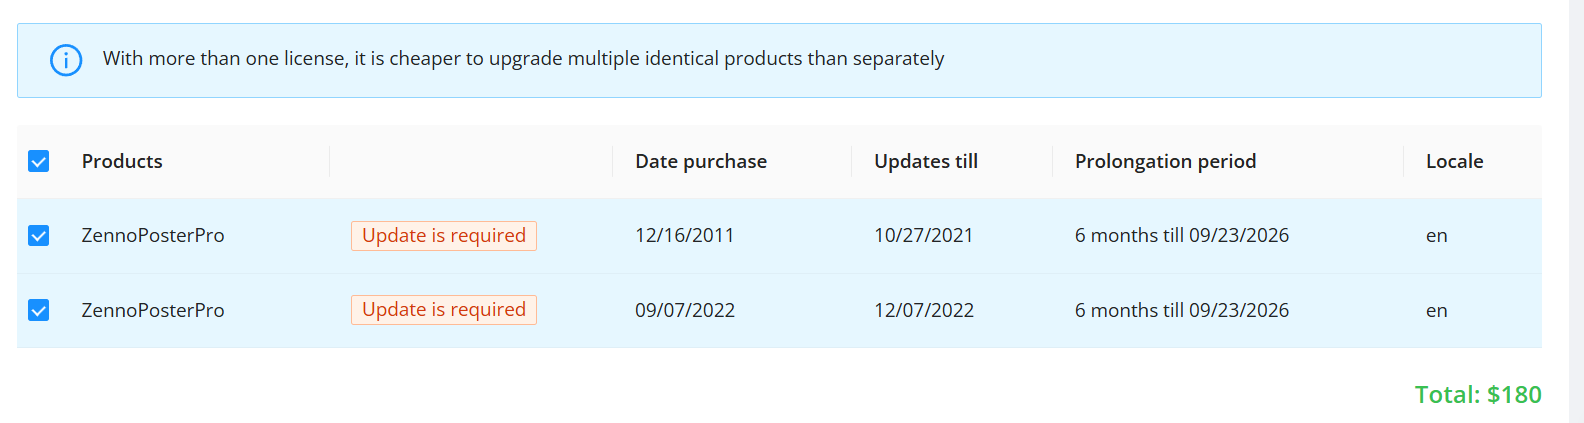
Task: Click the first row's Update is required badge
Action: [444, 236]
